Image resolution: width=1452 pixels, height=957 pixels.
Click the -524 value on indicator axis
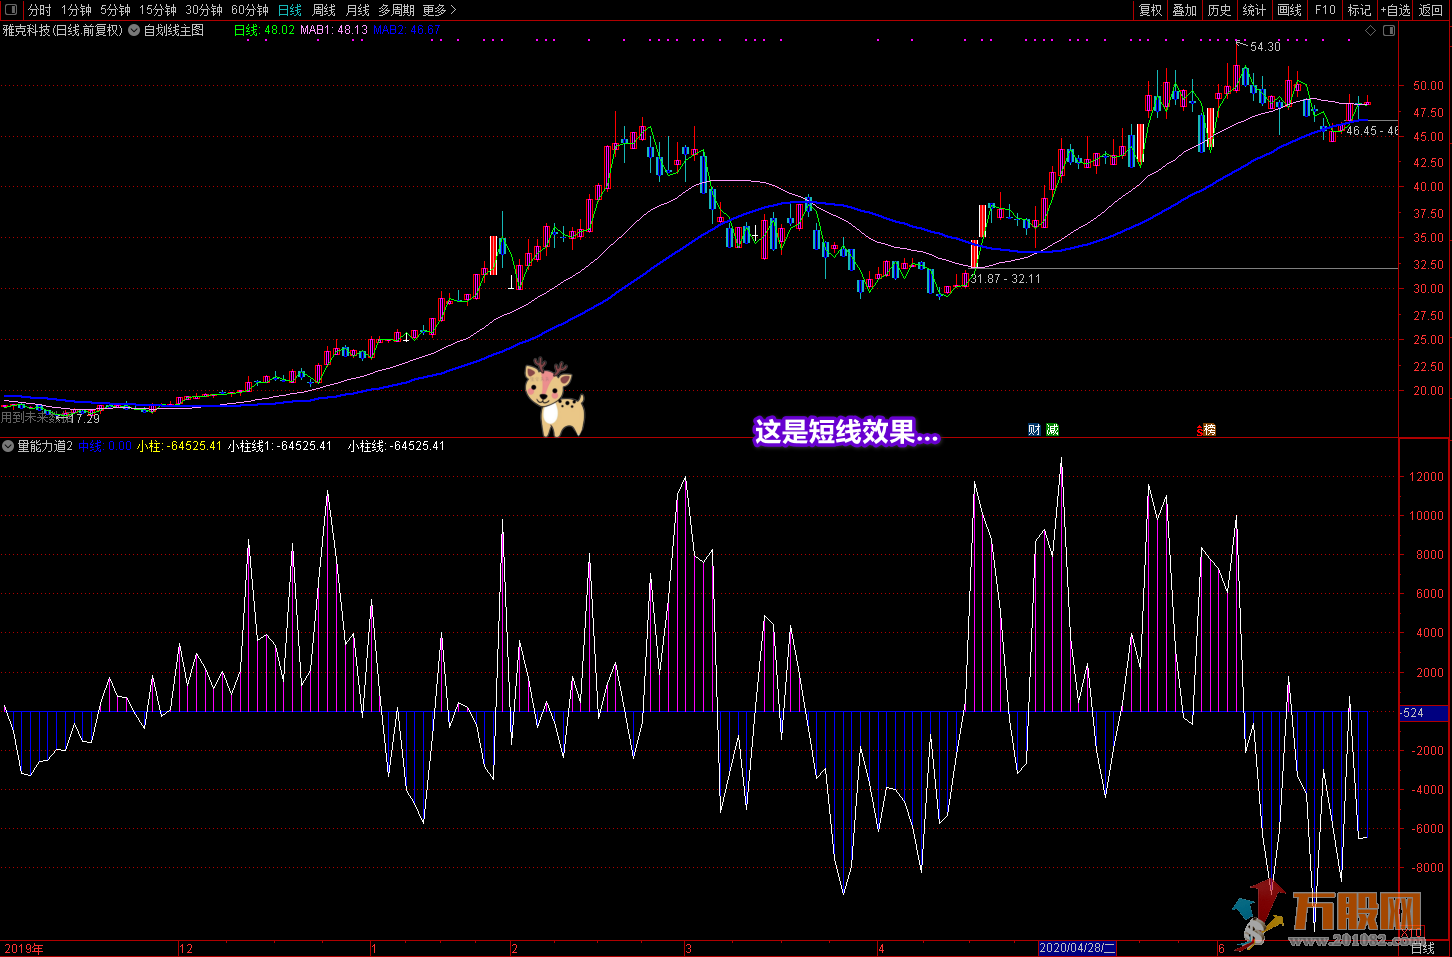click(1424, 713)
